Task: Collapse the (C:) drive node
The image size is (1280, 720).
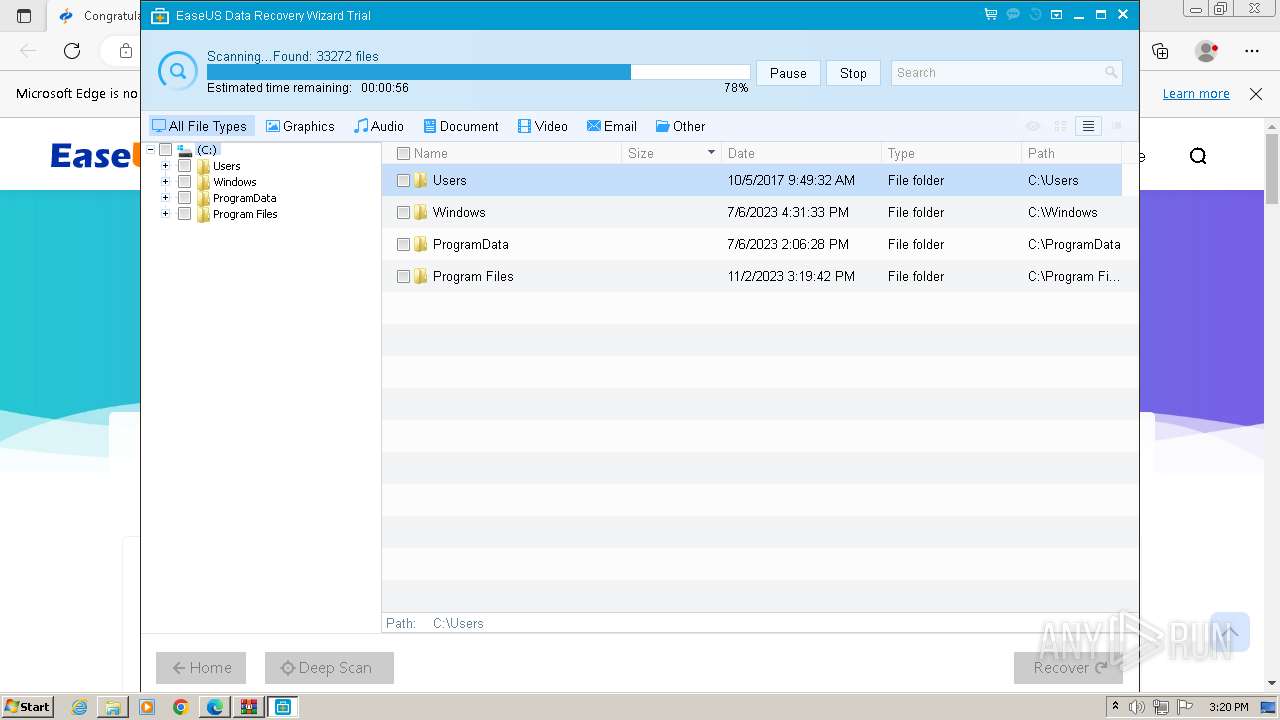Action: 150,150
